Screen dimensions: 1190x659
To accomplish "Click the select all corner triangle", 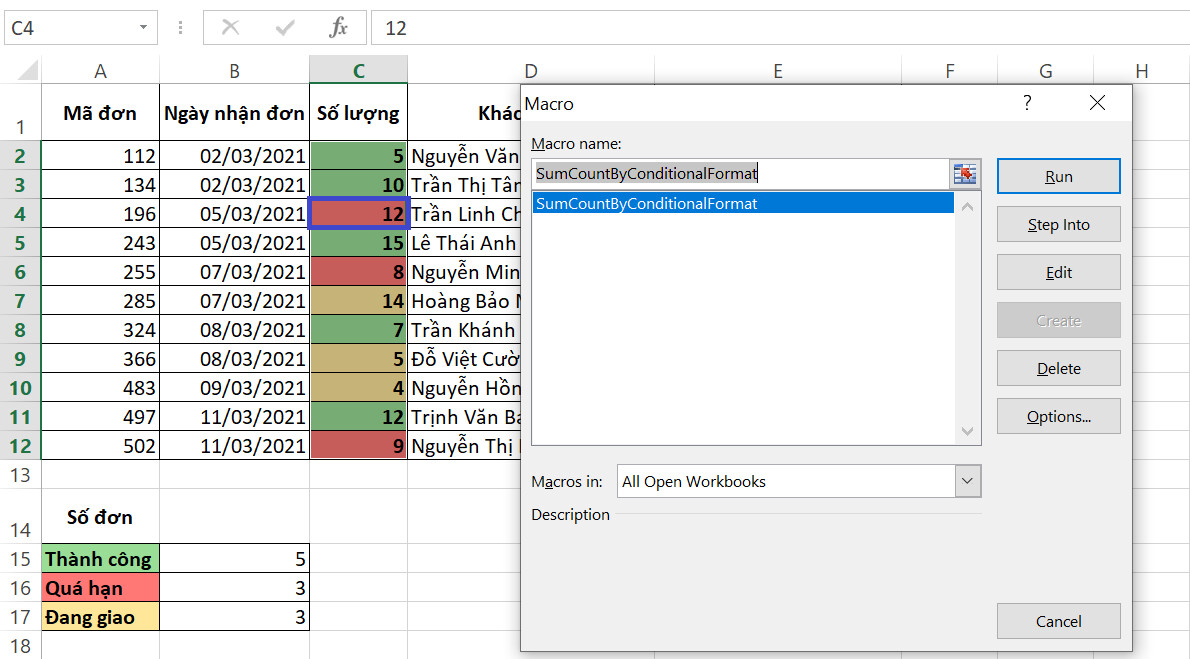I will coord(27,71).
